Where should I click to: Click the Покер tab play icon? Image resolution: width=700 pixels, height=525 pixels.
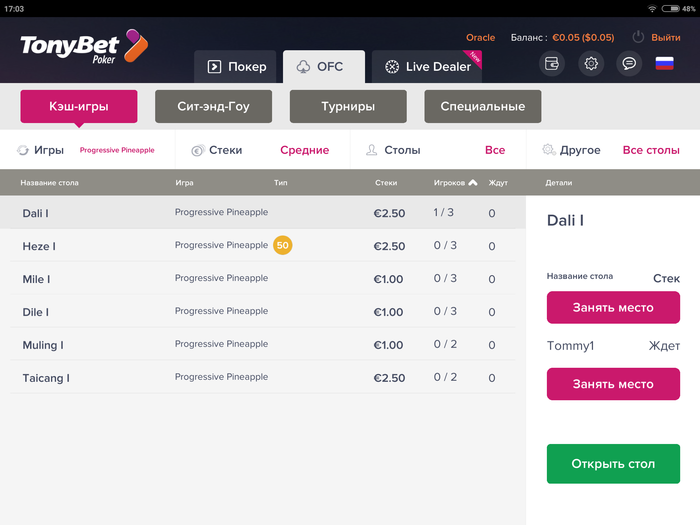click(x=214, y=67)
